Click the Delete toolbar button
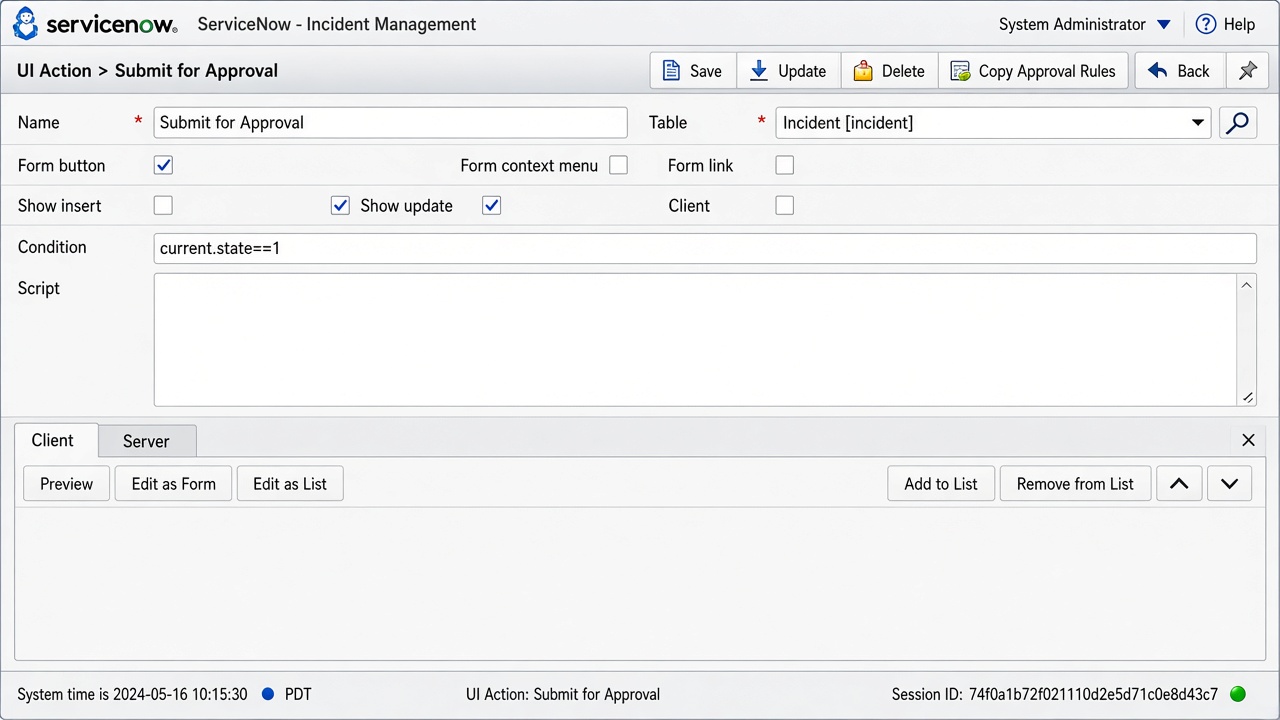Screen dimensions: 1280x720 tap(889, 71)
